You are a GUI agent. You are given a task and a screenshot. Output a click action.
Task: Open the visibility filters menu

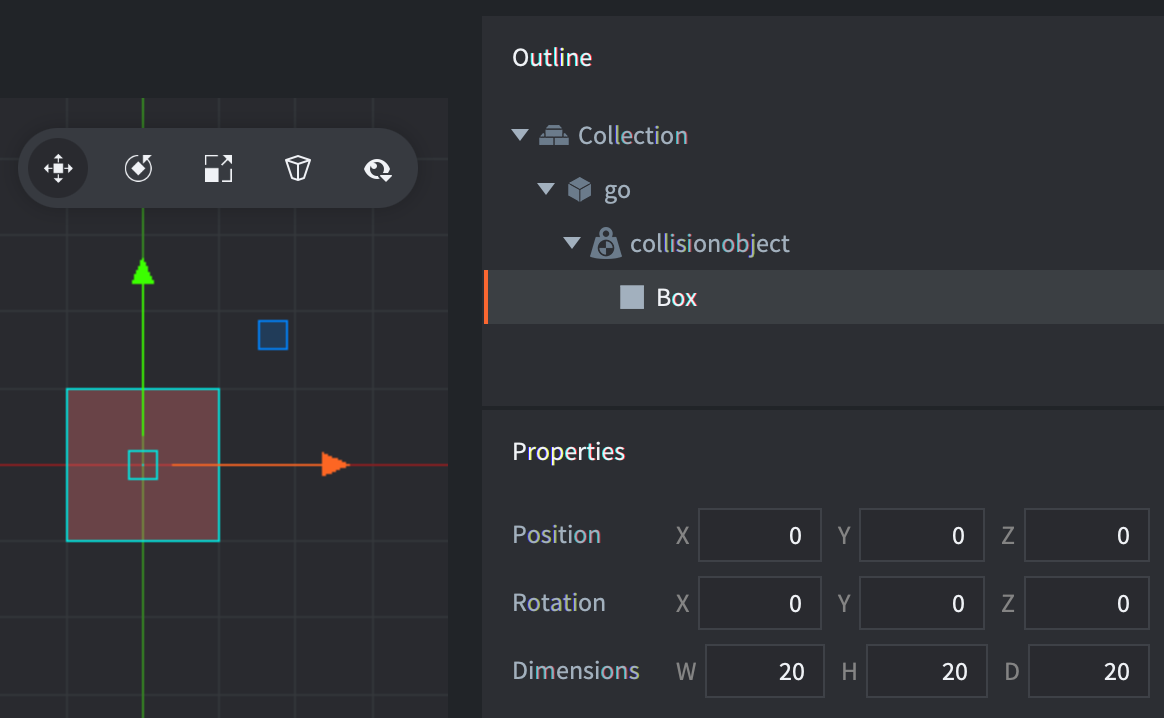click(x=377, y=169)
